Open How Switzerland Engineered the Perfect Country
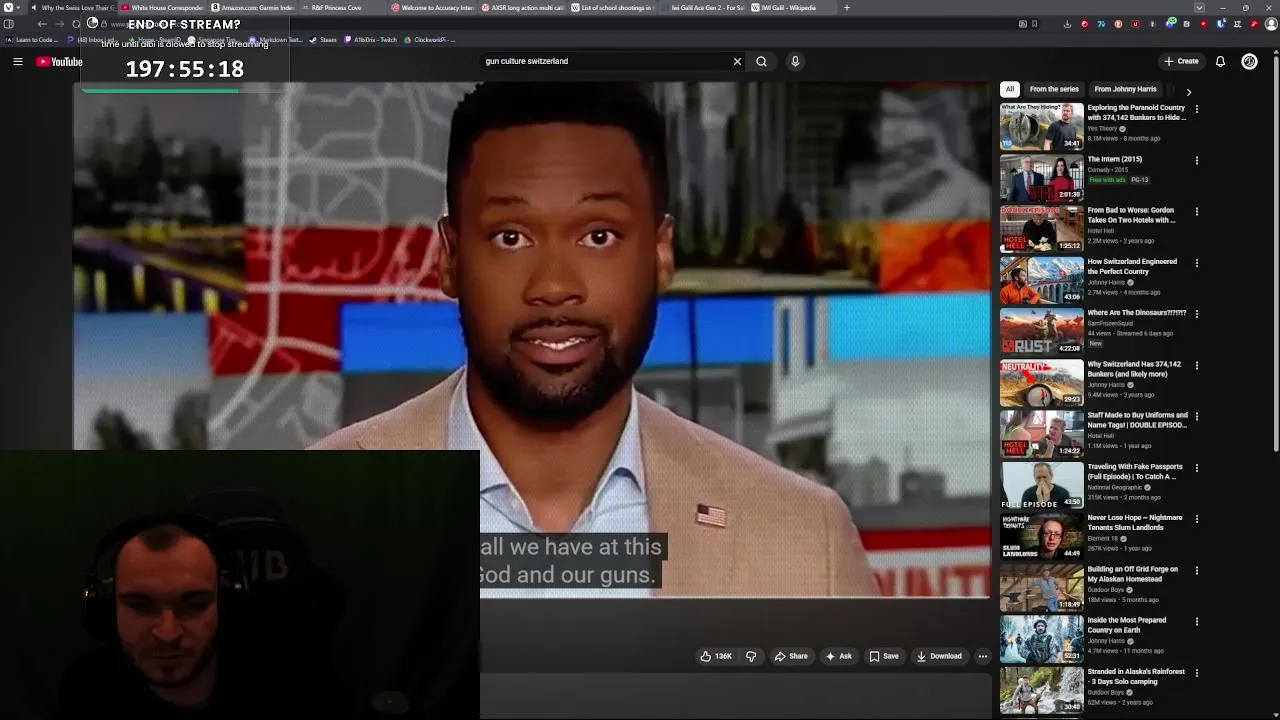1280x720 pixels. [x=1132, y=266]
